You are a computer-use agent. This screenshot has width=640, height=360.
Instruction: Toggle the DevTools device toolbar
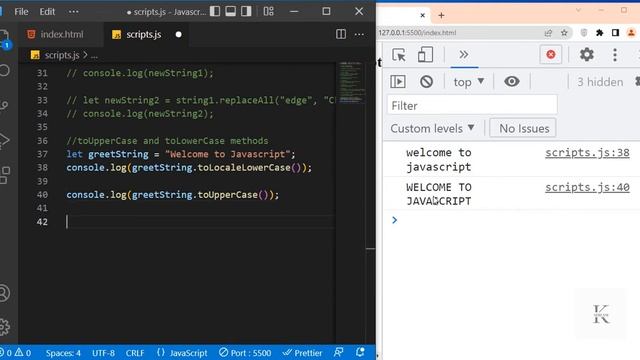coord(425,55)
